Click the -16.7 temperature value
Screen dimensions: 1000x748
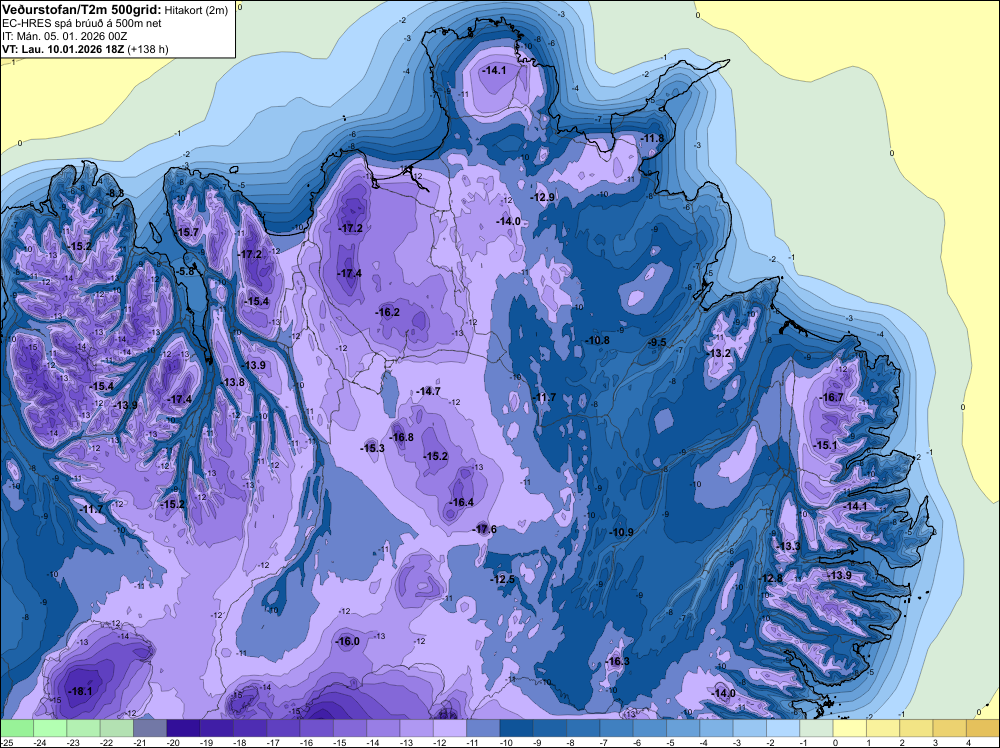tap(832, 397)
